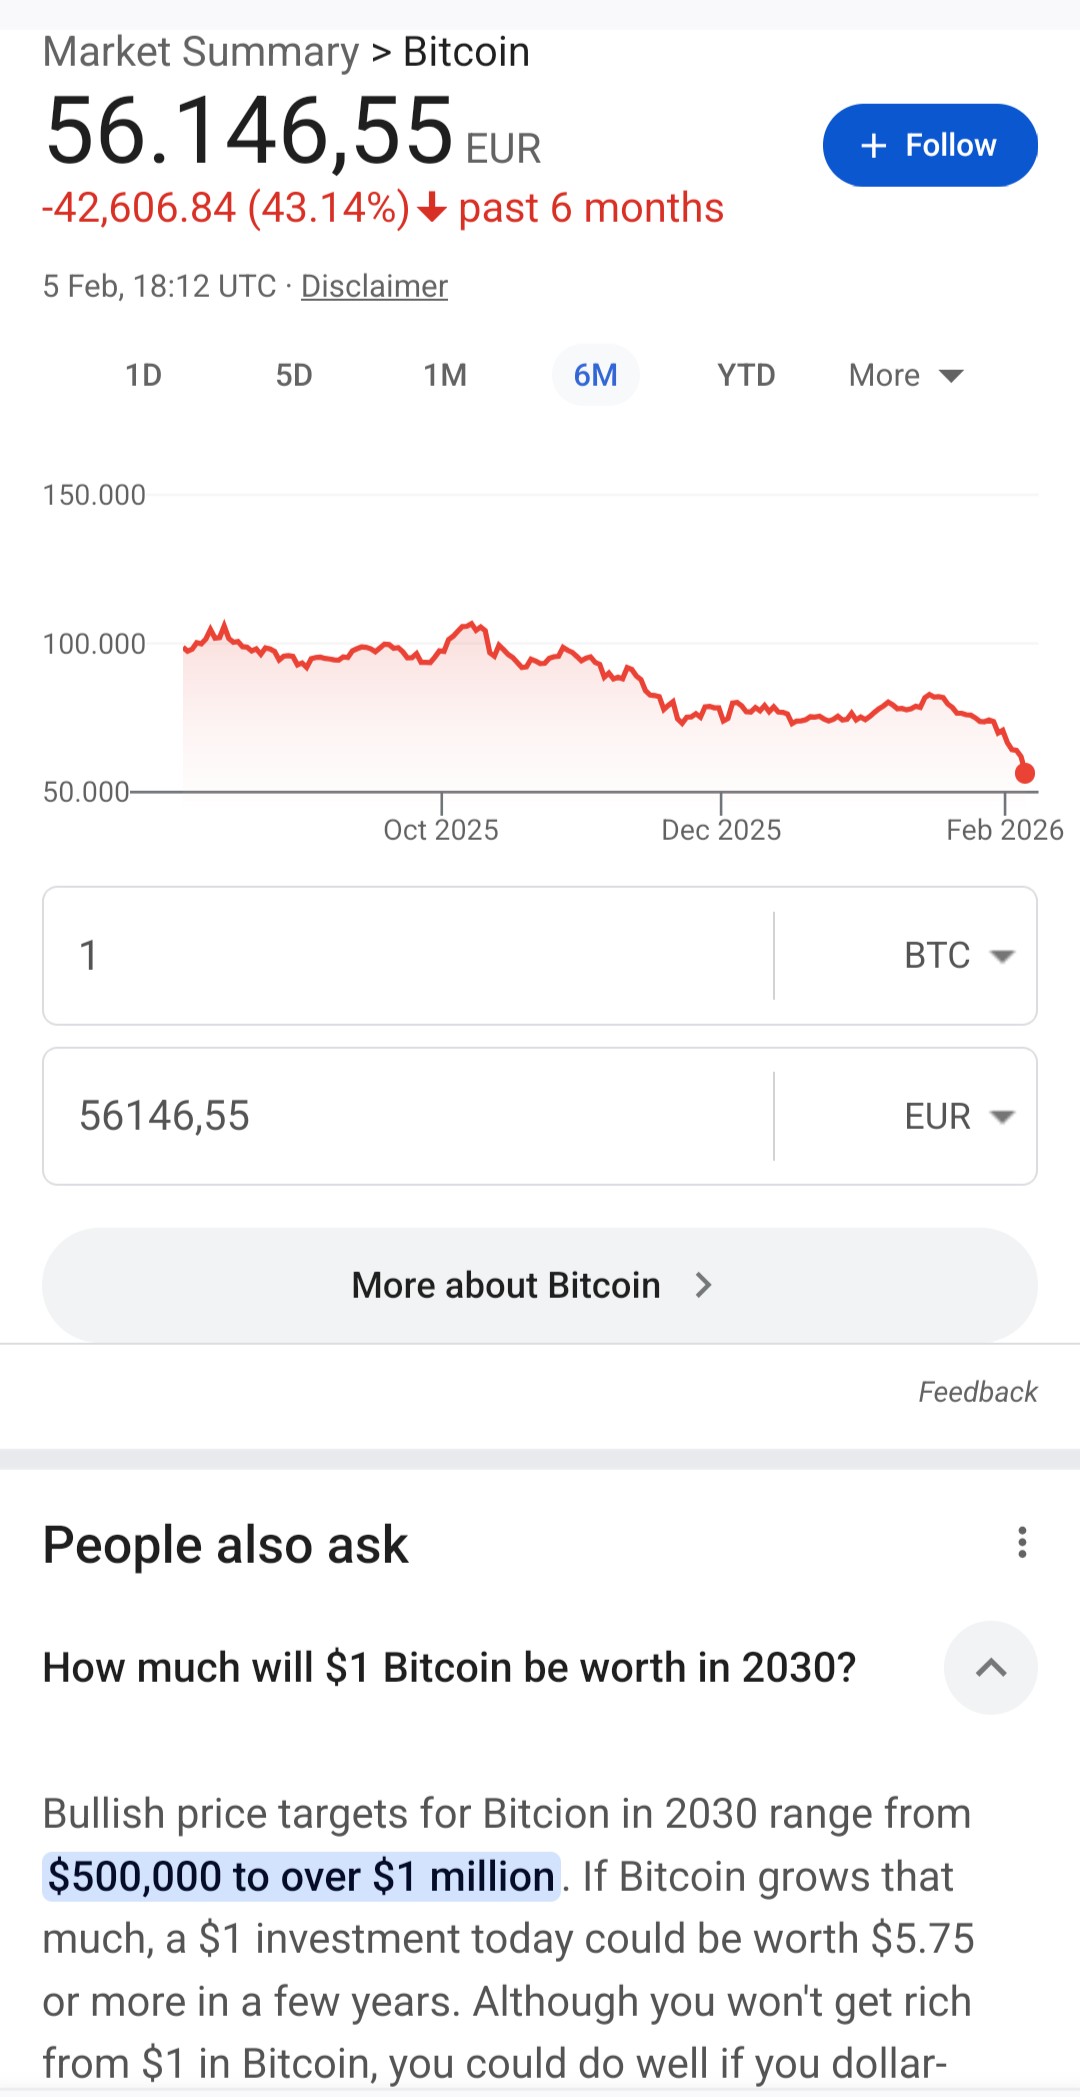Select the 5D time range tab
1080x2097 pixels.
(x=294, y=376)
